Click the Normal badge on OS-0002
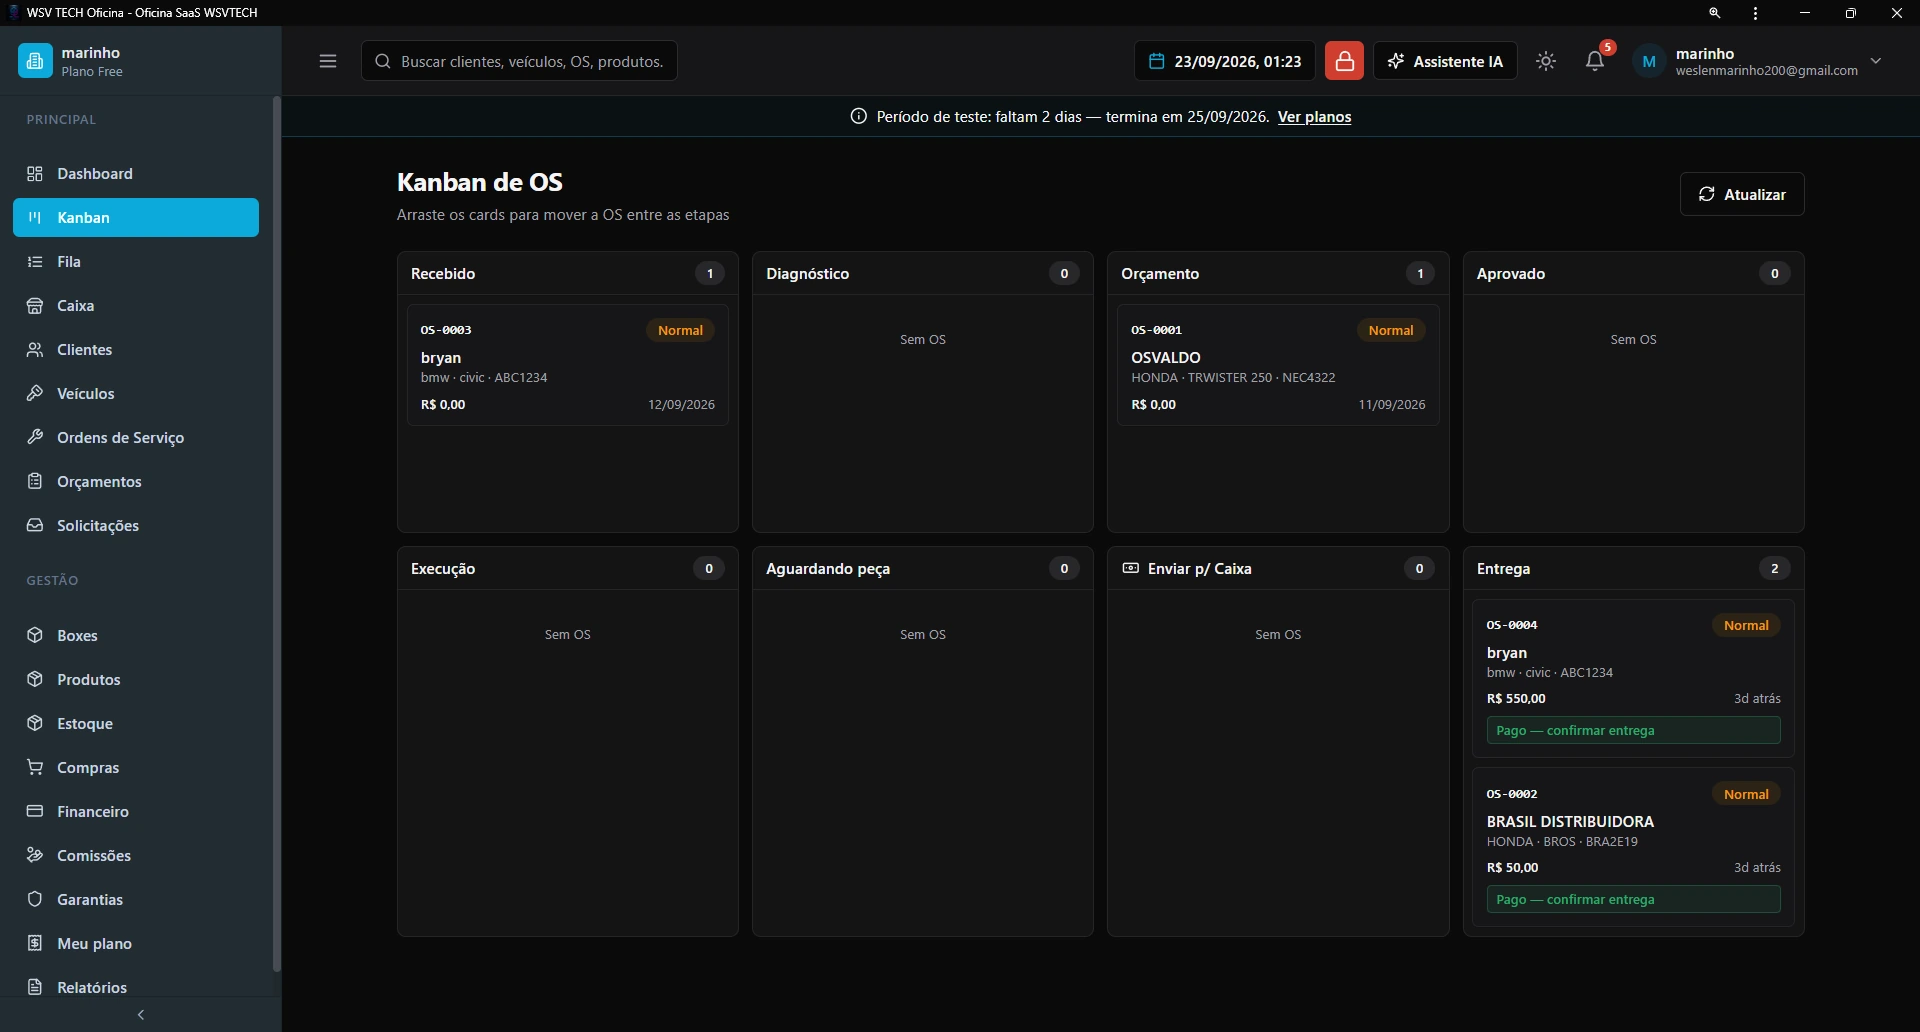The width and height of the screenshot is (1920, 1032). [1746, 795]
